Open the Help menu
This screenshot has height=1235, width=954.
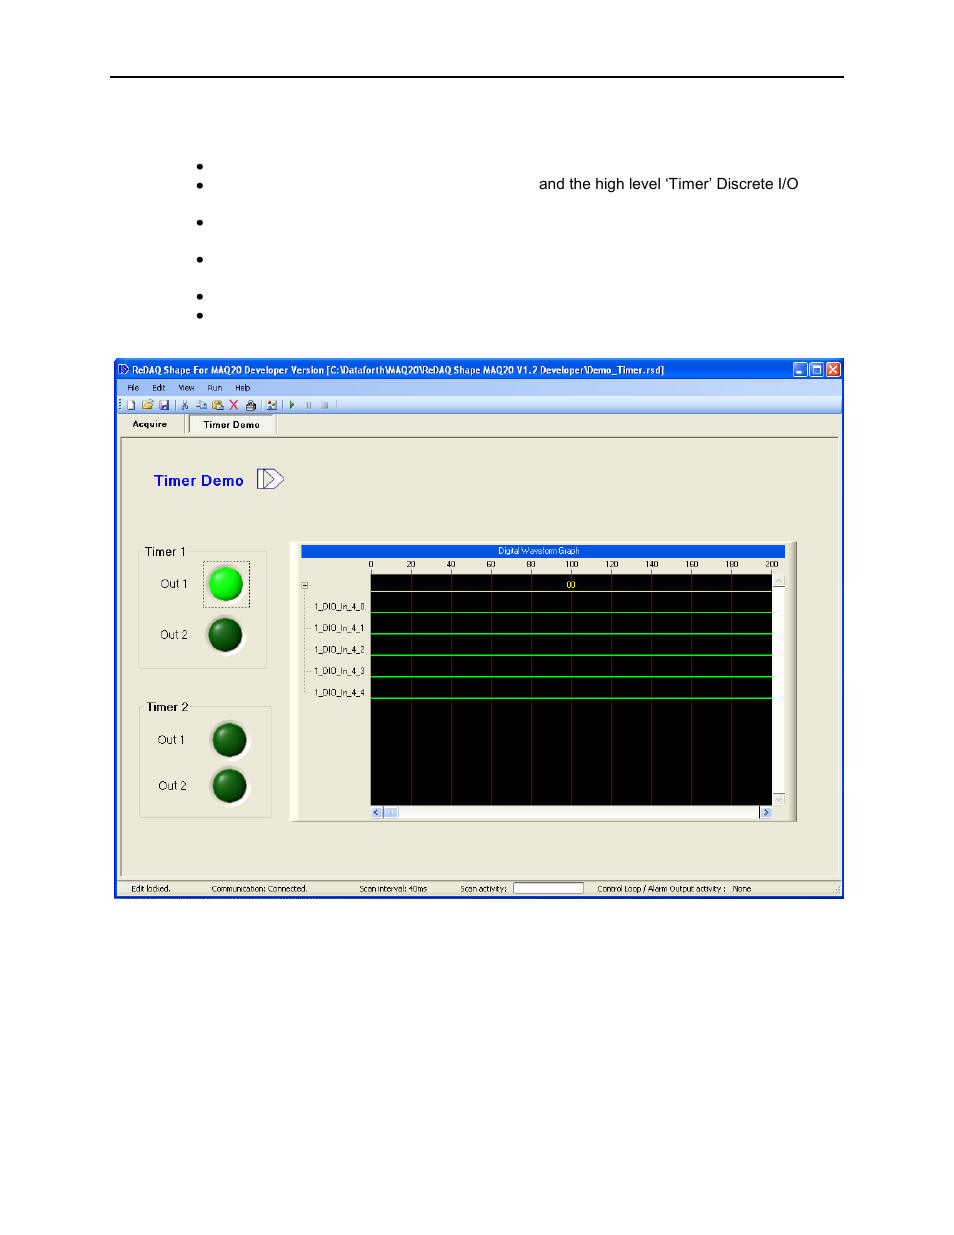[x=243, y=388]
